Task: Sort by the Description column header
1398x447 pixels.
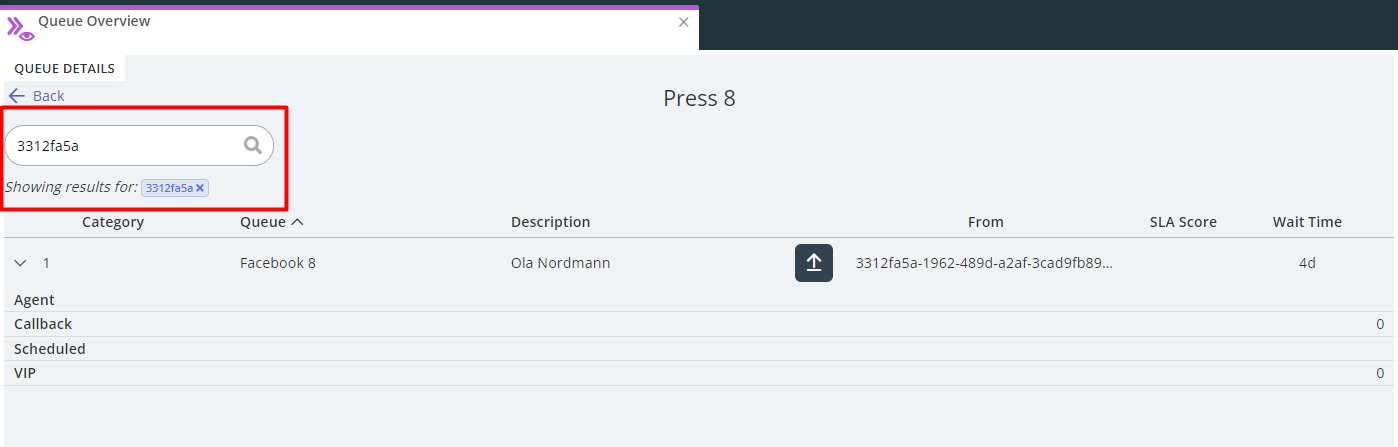Action: pos(550,222)
